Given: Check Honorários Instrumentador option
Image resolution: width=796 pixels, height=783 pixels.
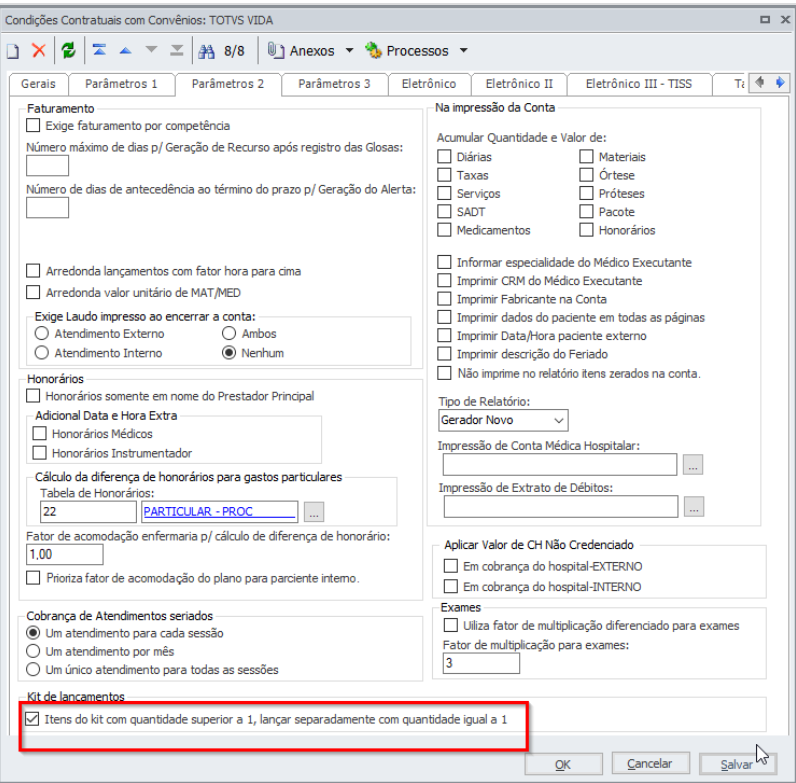Looking at the screenshot, I should [39, 452].
